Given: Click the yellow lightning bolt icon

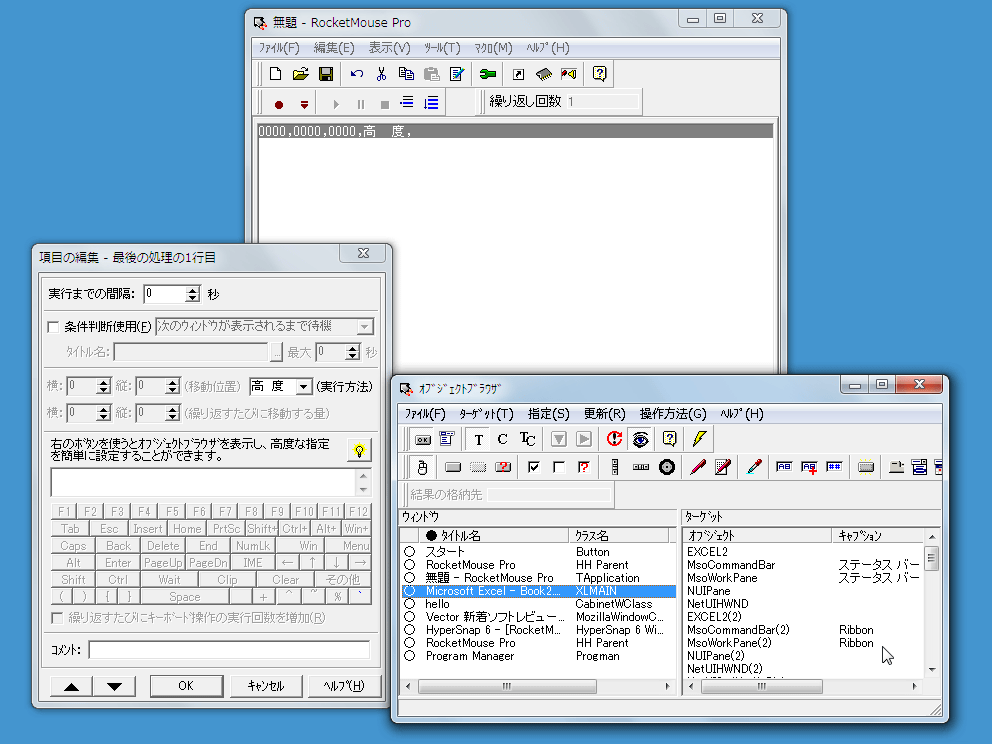Looking at the screenshot, I should click(x=699, y=438).
